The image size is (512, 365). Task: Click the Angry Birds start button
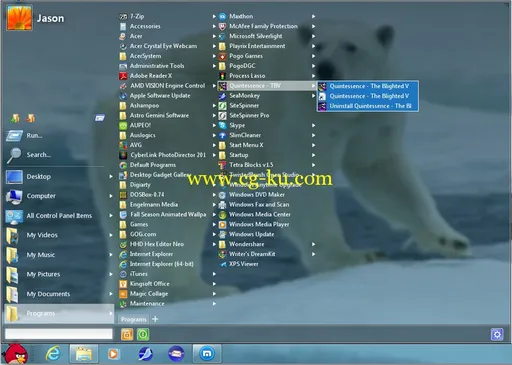click(15, 354)
